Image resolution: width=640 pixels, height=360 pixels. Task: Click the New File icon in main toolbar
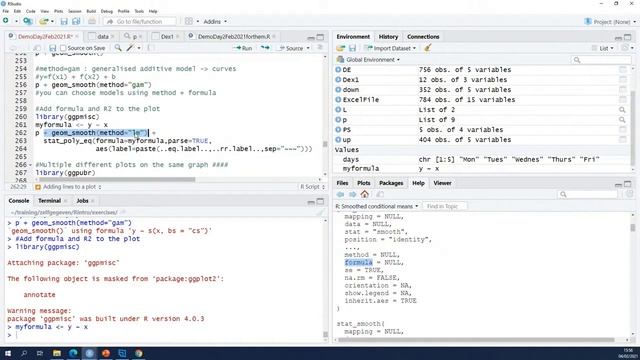pyautogui.click(x=6, y=21)
